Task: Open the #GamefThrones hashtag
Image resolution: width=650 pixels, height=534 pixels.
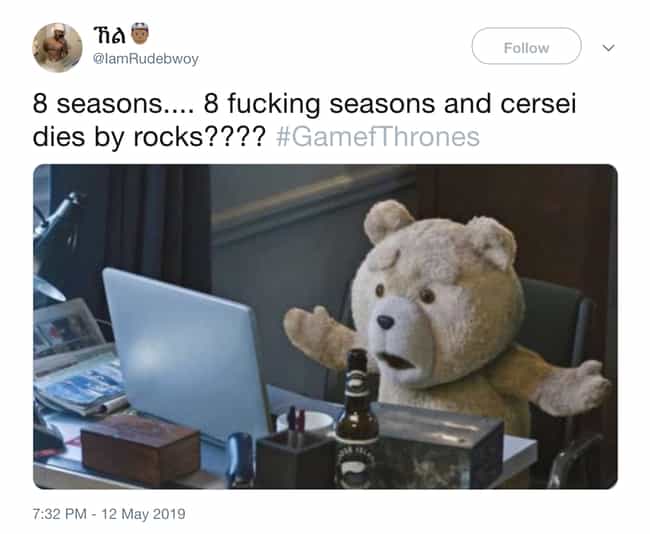Action: 378,137
